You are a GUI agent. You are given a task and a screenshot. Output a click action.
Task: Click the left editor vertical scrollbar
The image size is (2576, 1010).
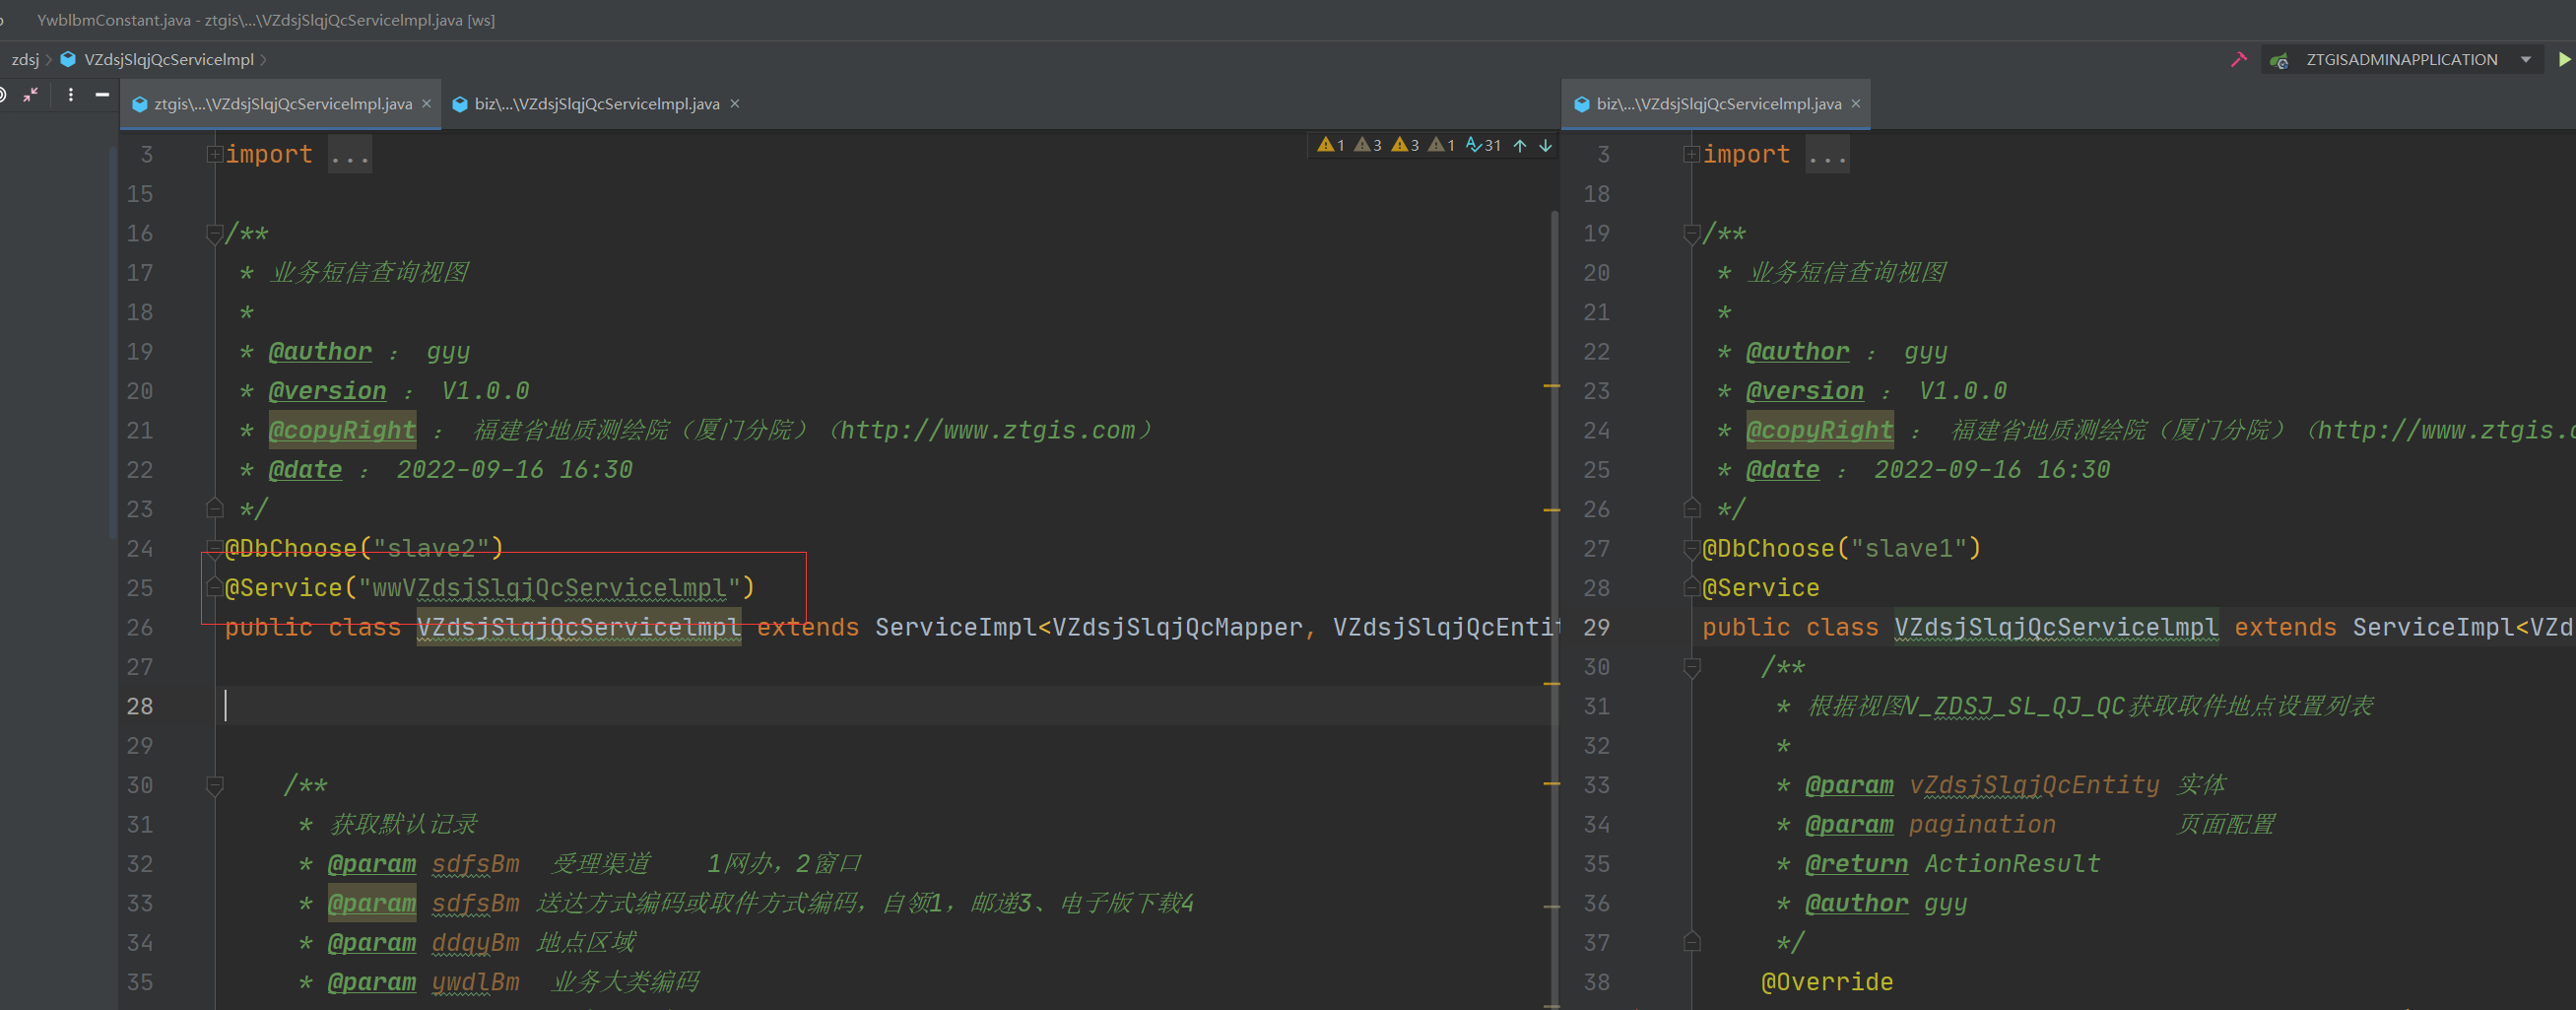click(1554, 600)
